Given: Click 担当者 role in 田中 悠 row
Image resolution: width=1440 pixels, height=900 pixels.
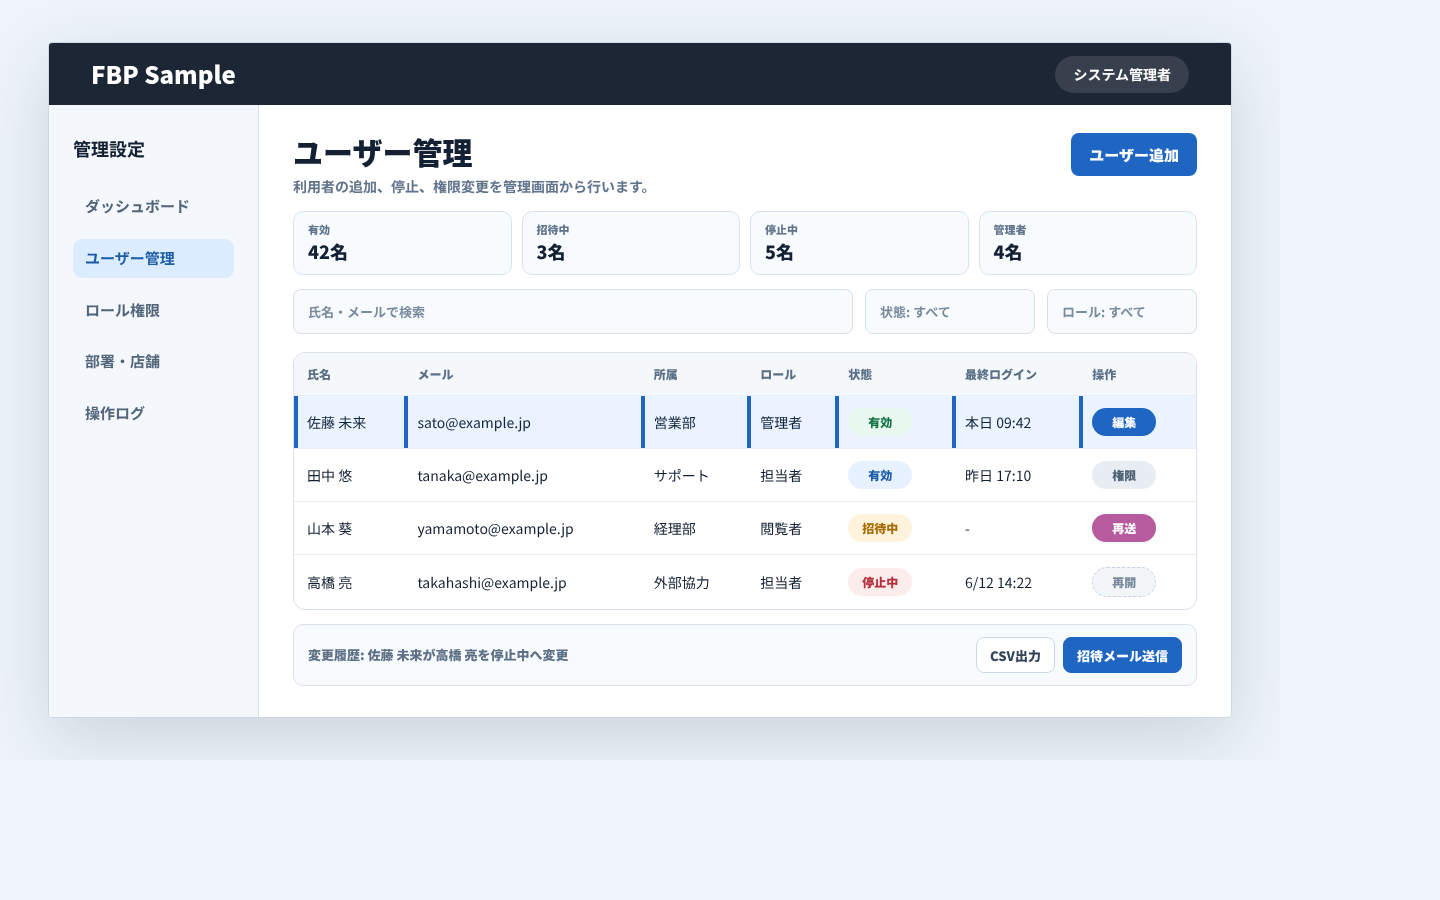Looking at the screenshot, I should [x=781, y=476].
